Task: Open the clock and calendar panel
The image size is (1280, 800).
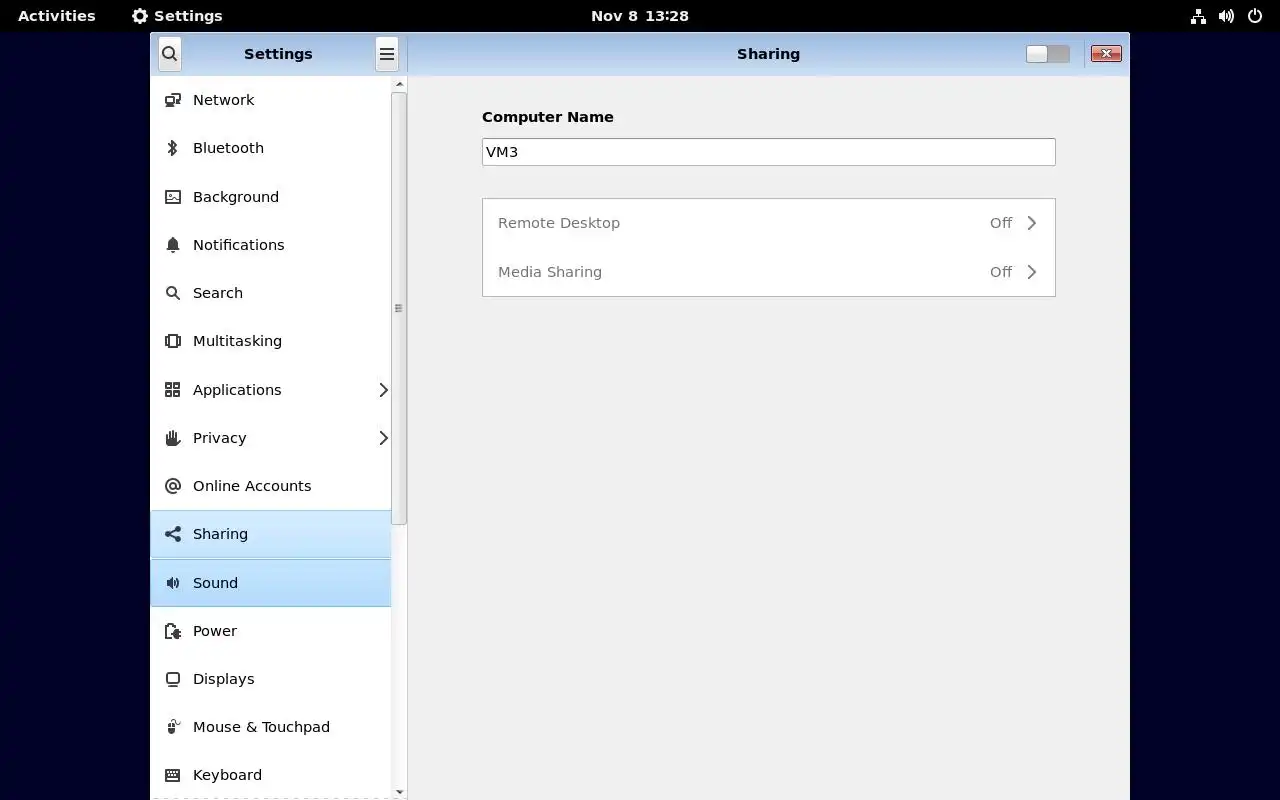Action: [640, 16]
